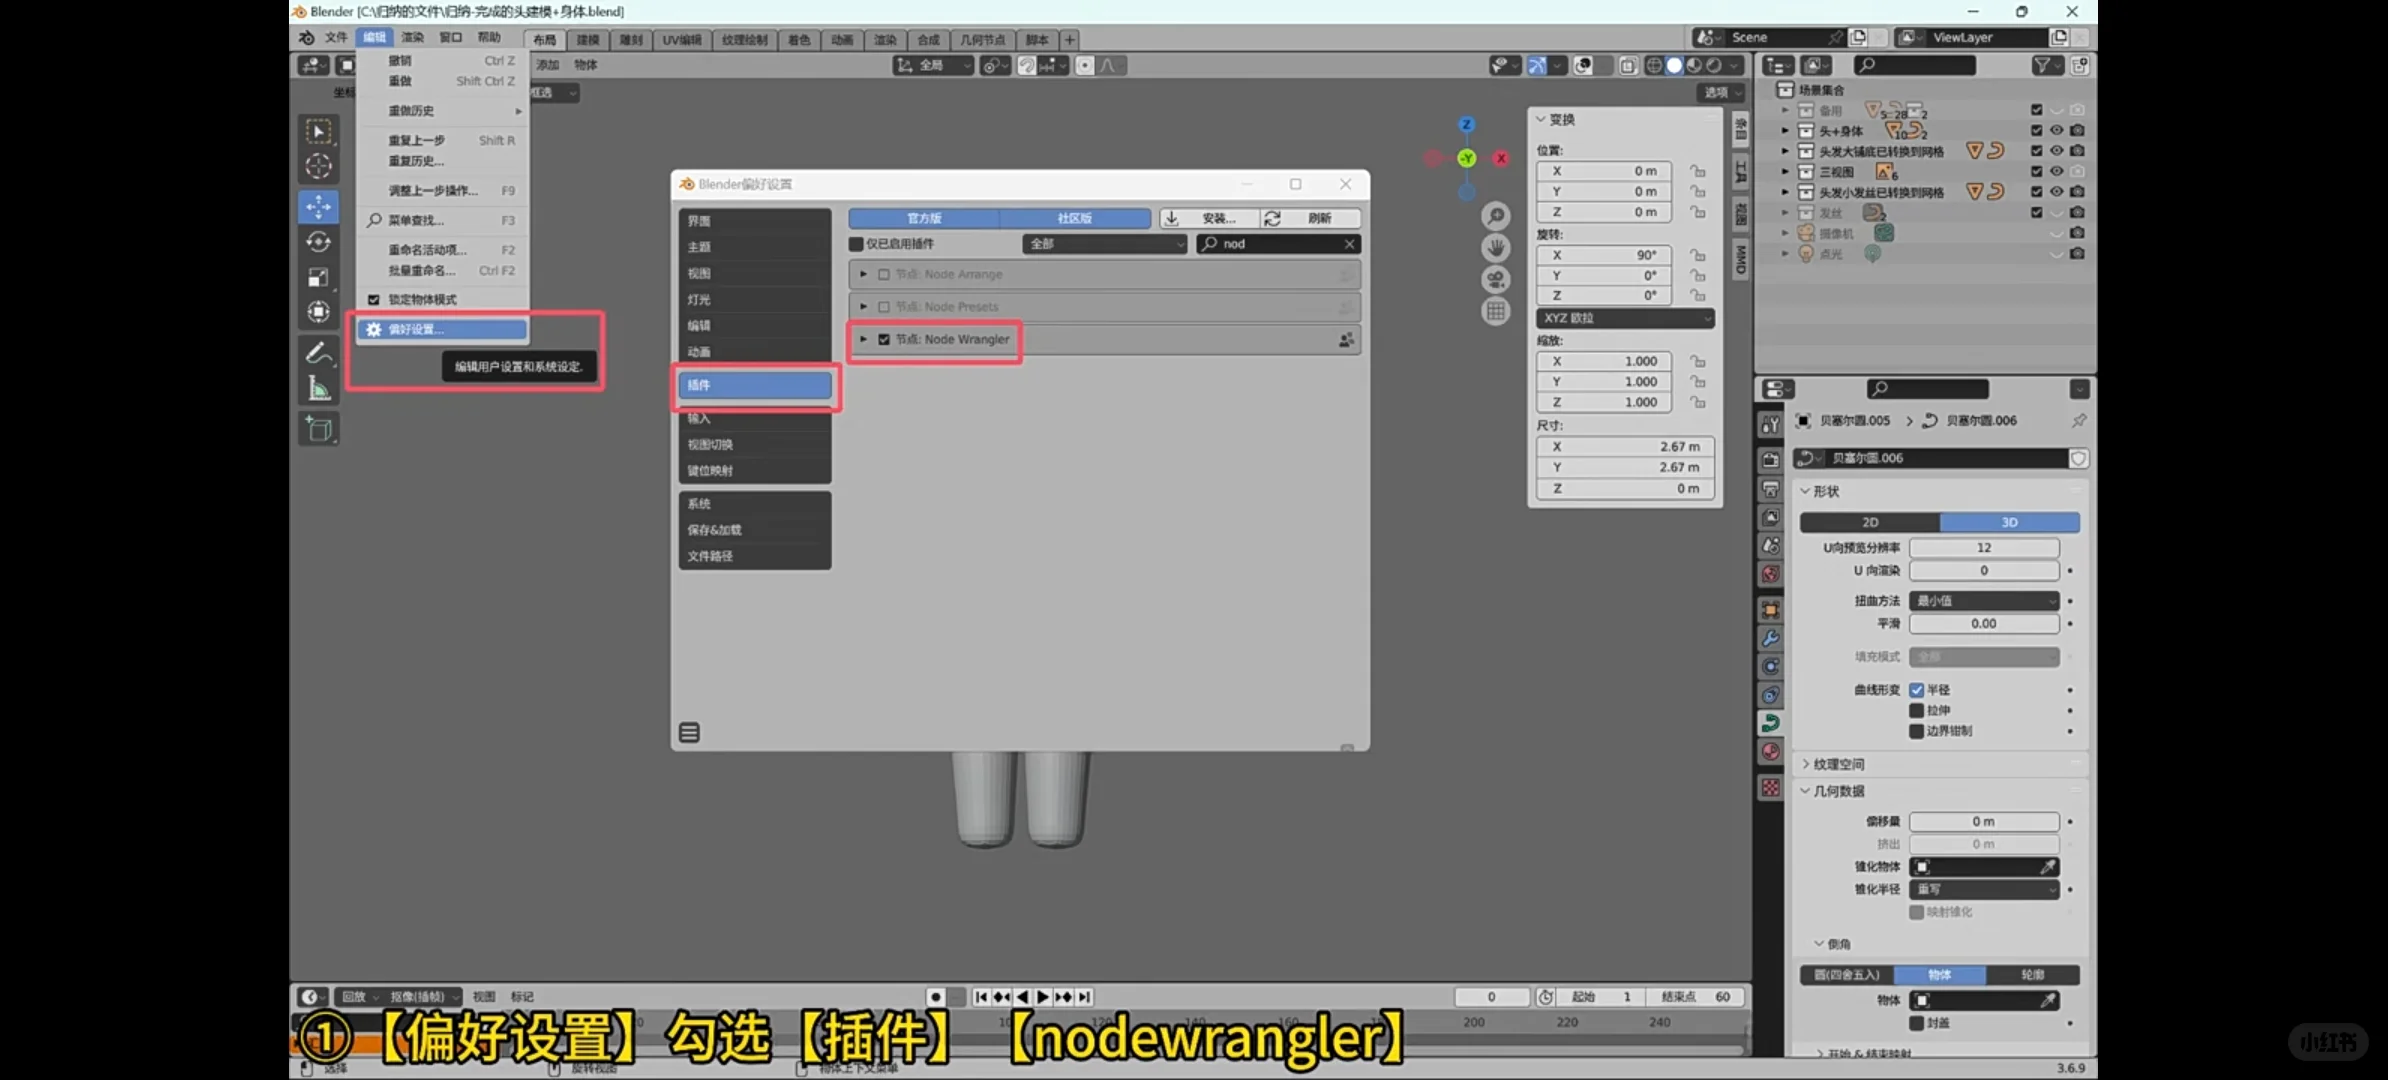Expand the 头+身体 collection in the outliner
Screen dimensions: 2388x1080
click(x=1784, y=130)
